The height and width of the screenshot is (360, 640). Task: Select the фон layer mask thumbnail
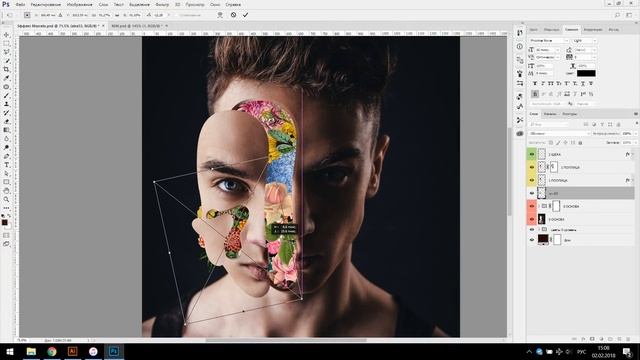(x=557, y=240)
